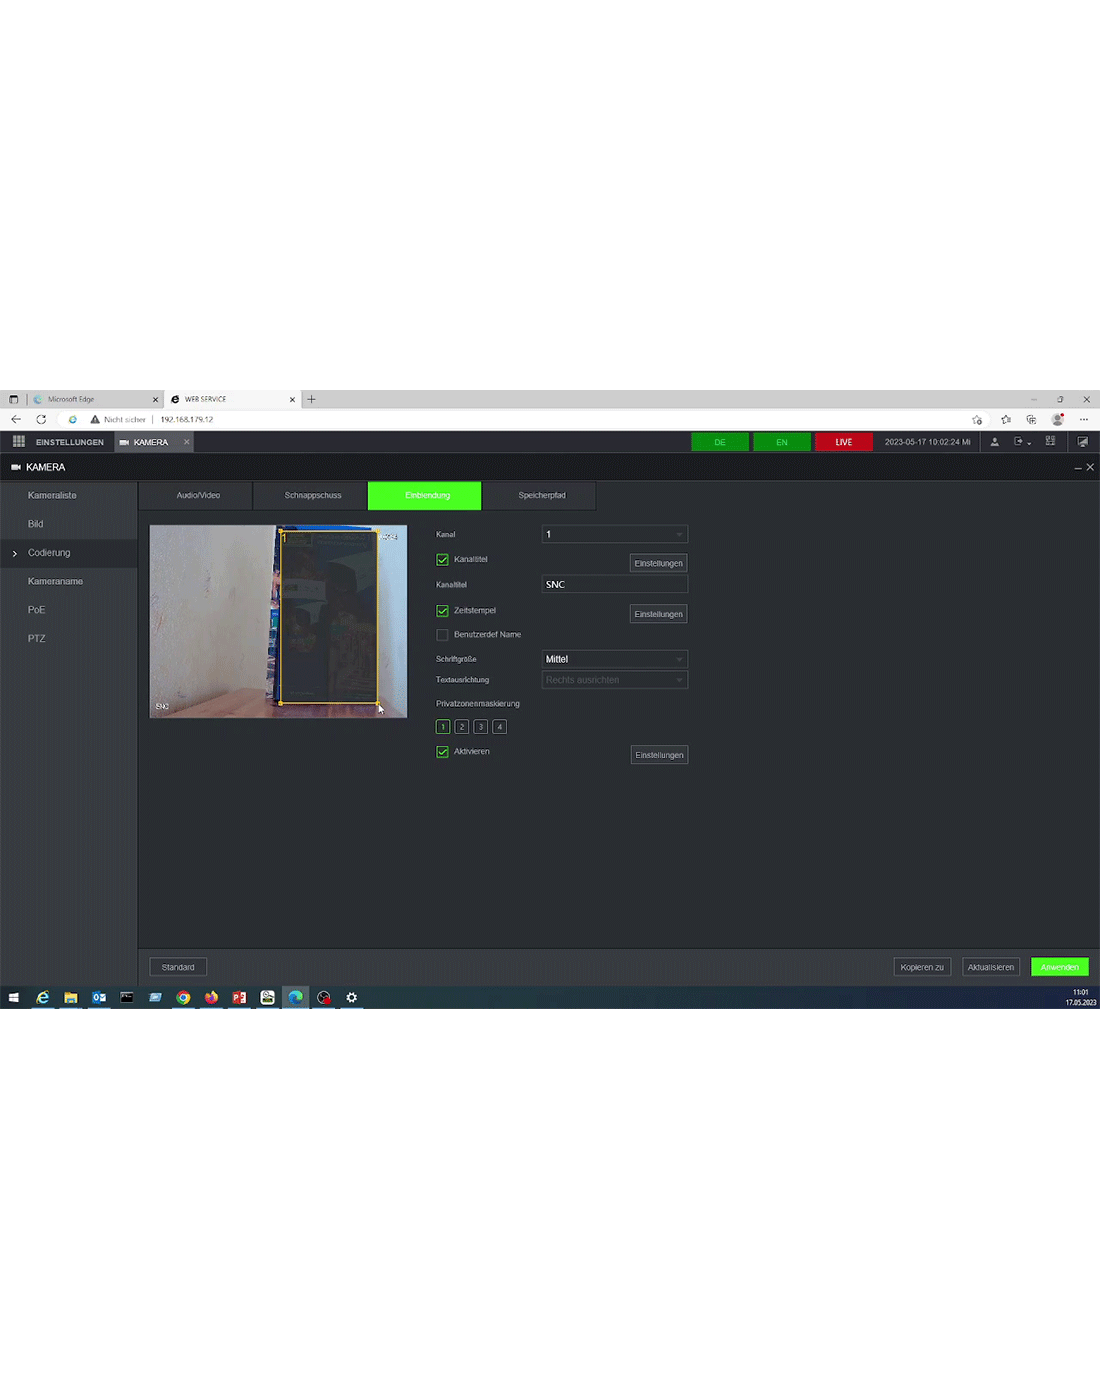Click the green Anwenden button
The height and width of the screenshot is (1400, 1100).
[1059, 967]
